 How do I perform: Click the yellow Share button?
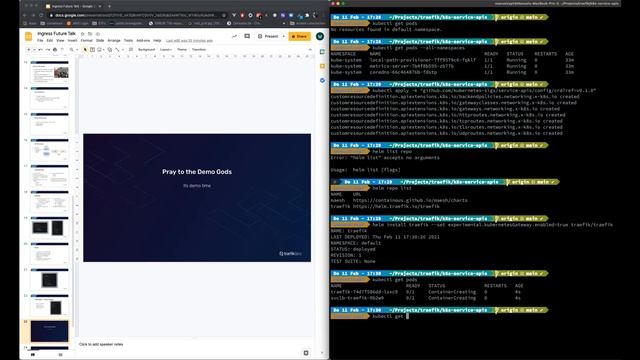(x=300, y=36)
